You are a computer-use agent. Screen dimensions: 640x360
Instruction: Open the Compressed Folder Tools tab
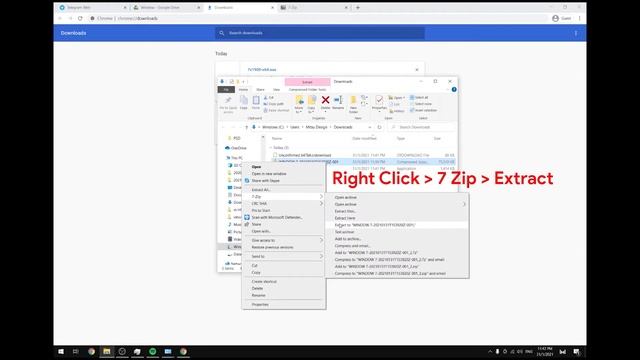307,89
